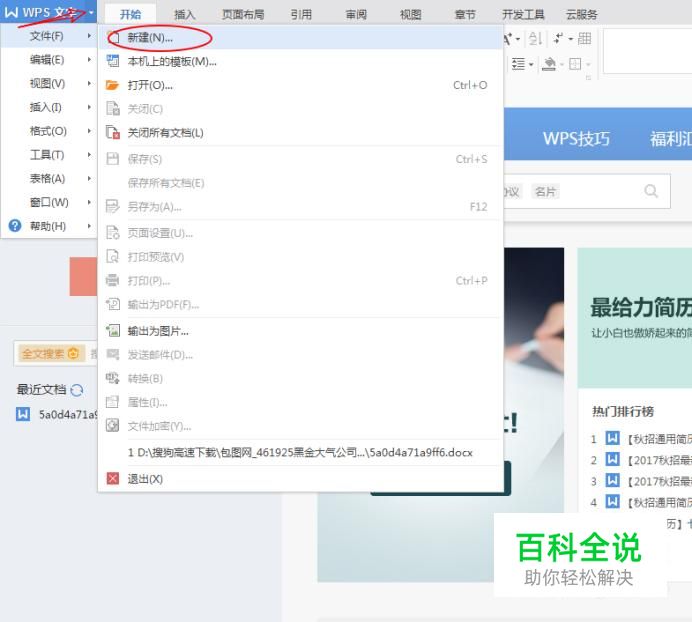
Task: Open recent document 5a0d4a71a9 in sidebar list
Action: [x=56, y=414]
